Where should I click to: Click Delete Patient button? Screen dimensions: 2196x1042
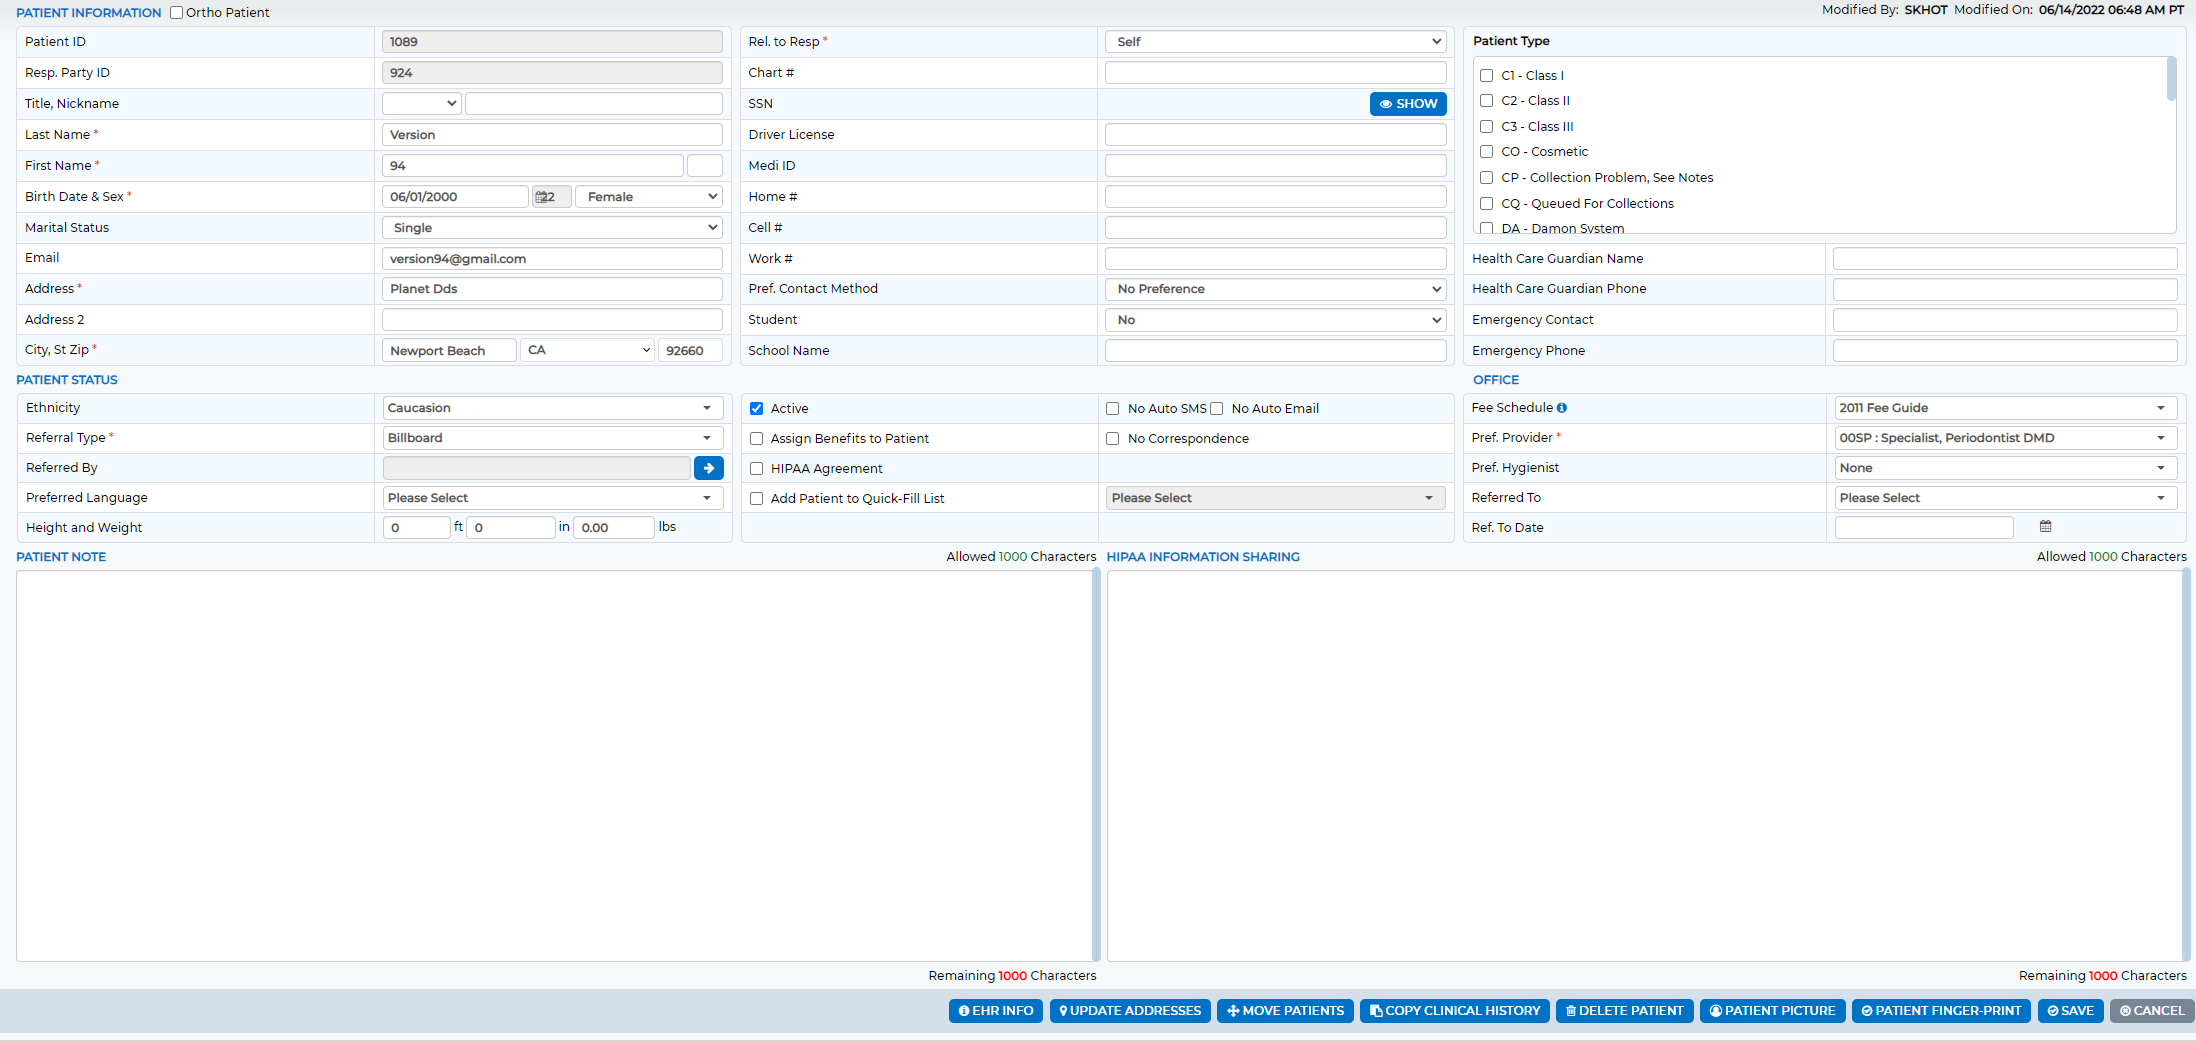coord(1624,1011)
